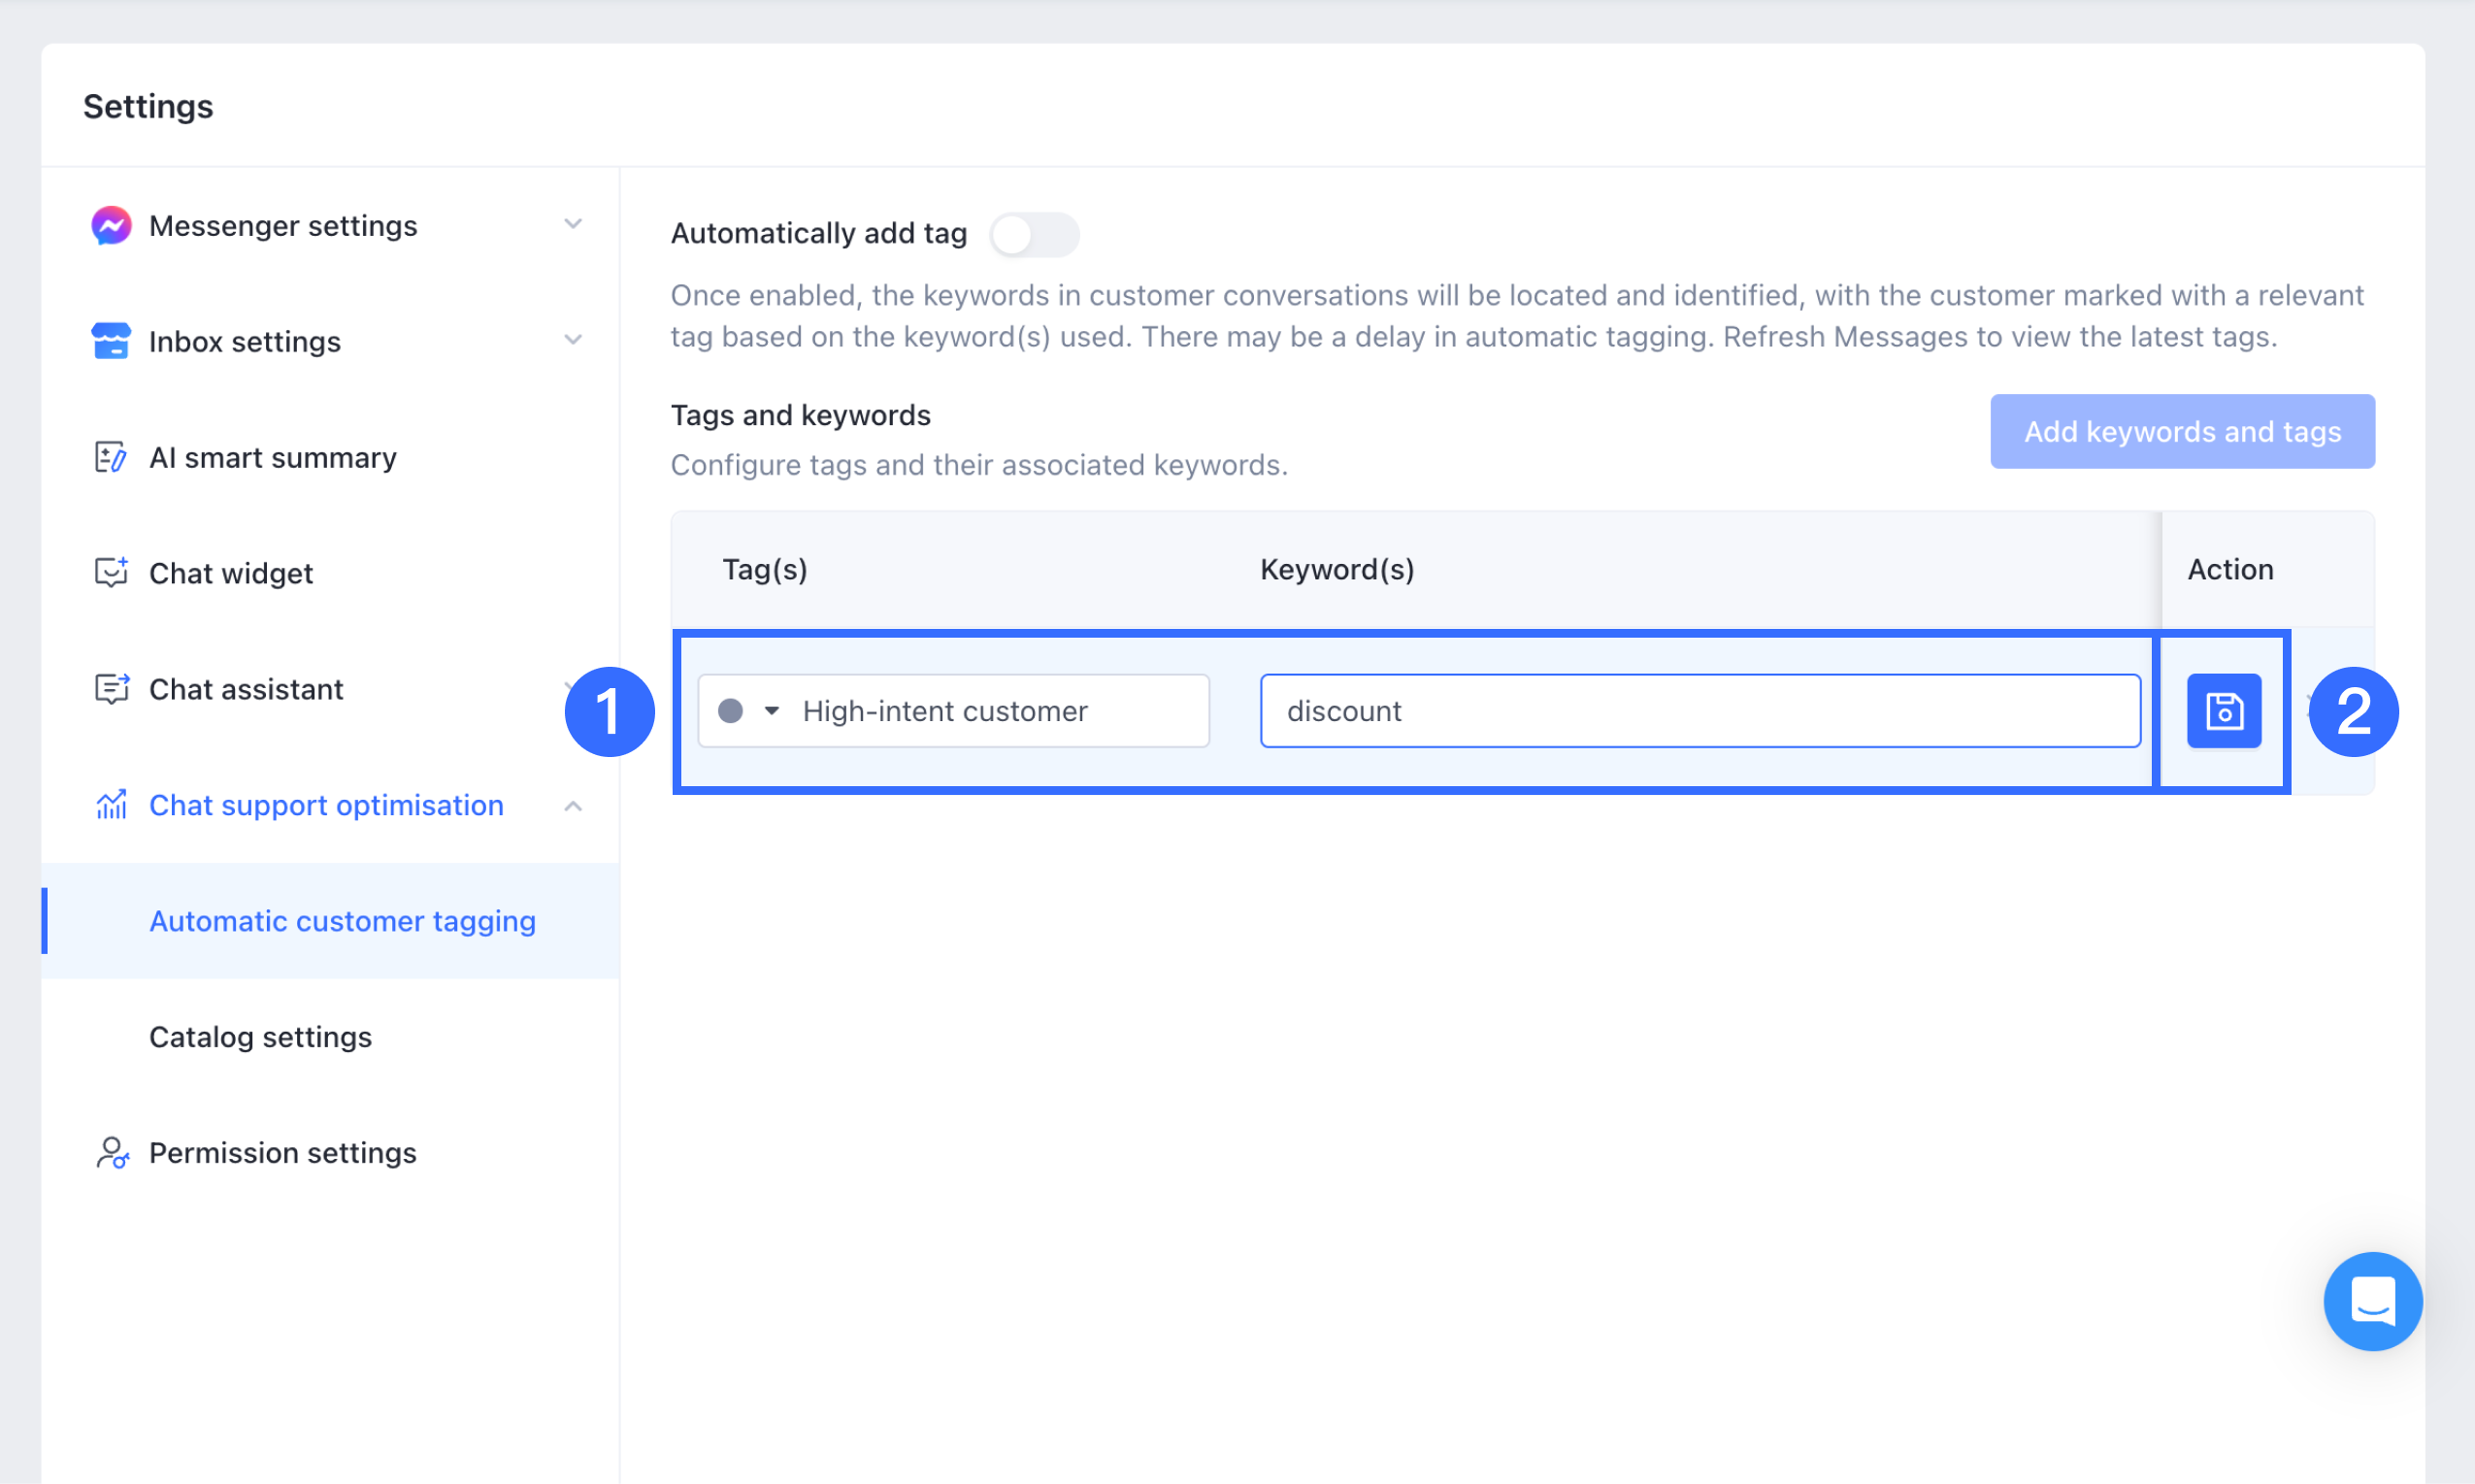Expand the Messenger settings chevron
Image resolution: width=2475 pixels, height=1484 pixels.
tap(573, 224)
